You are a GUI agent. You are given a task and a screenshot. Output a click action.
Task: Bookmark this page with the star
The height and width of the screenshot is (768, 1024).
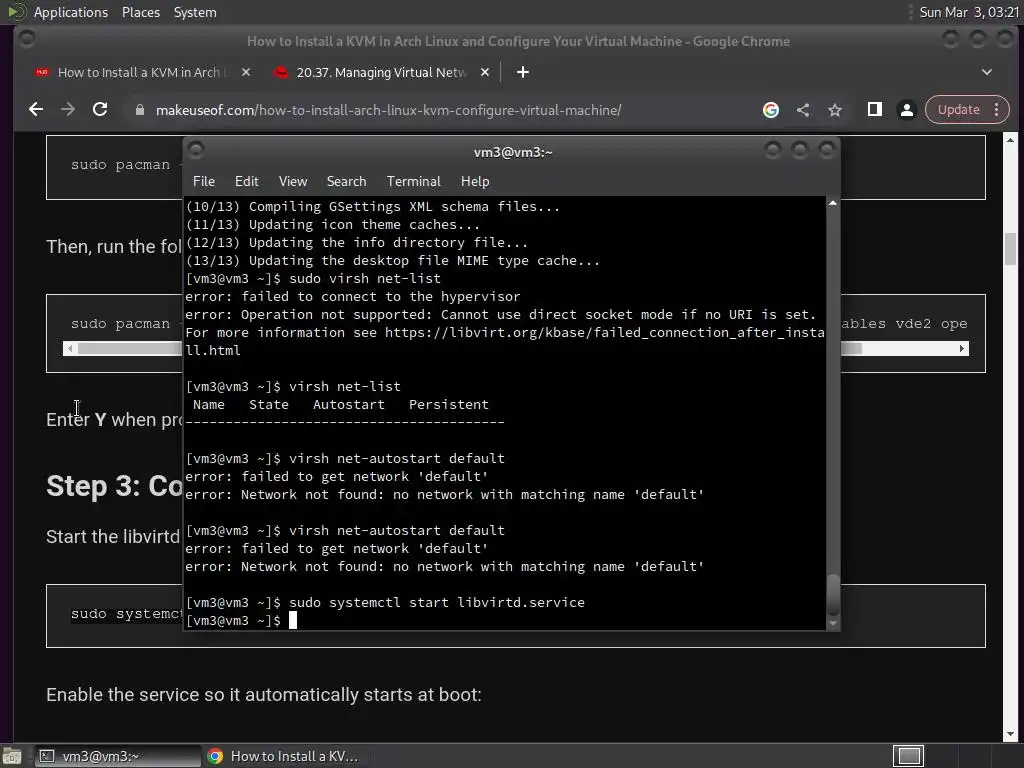835,110
